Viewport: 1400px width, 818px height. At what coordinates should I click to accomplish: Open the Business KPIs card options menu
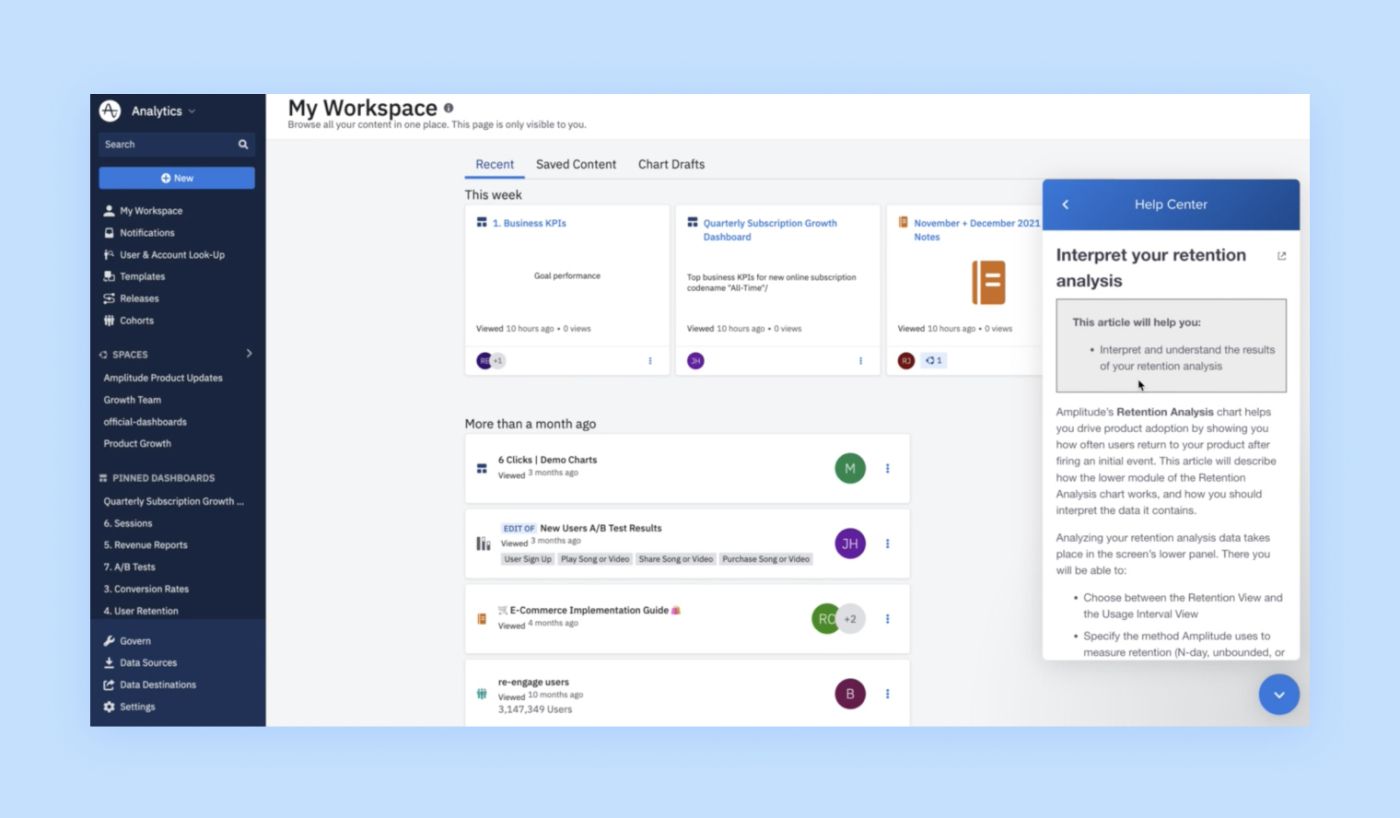pyautogui.click(x=650, y=361)
